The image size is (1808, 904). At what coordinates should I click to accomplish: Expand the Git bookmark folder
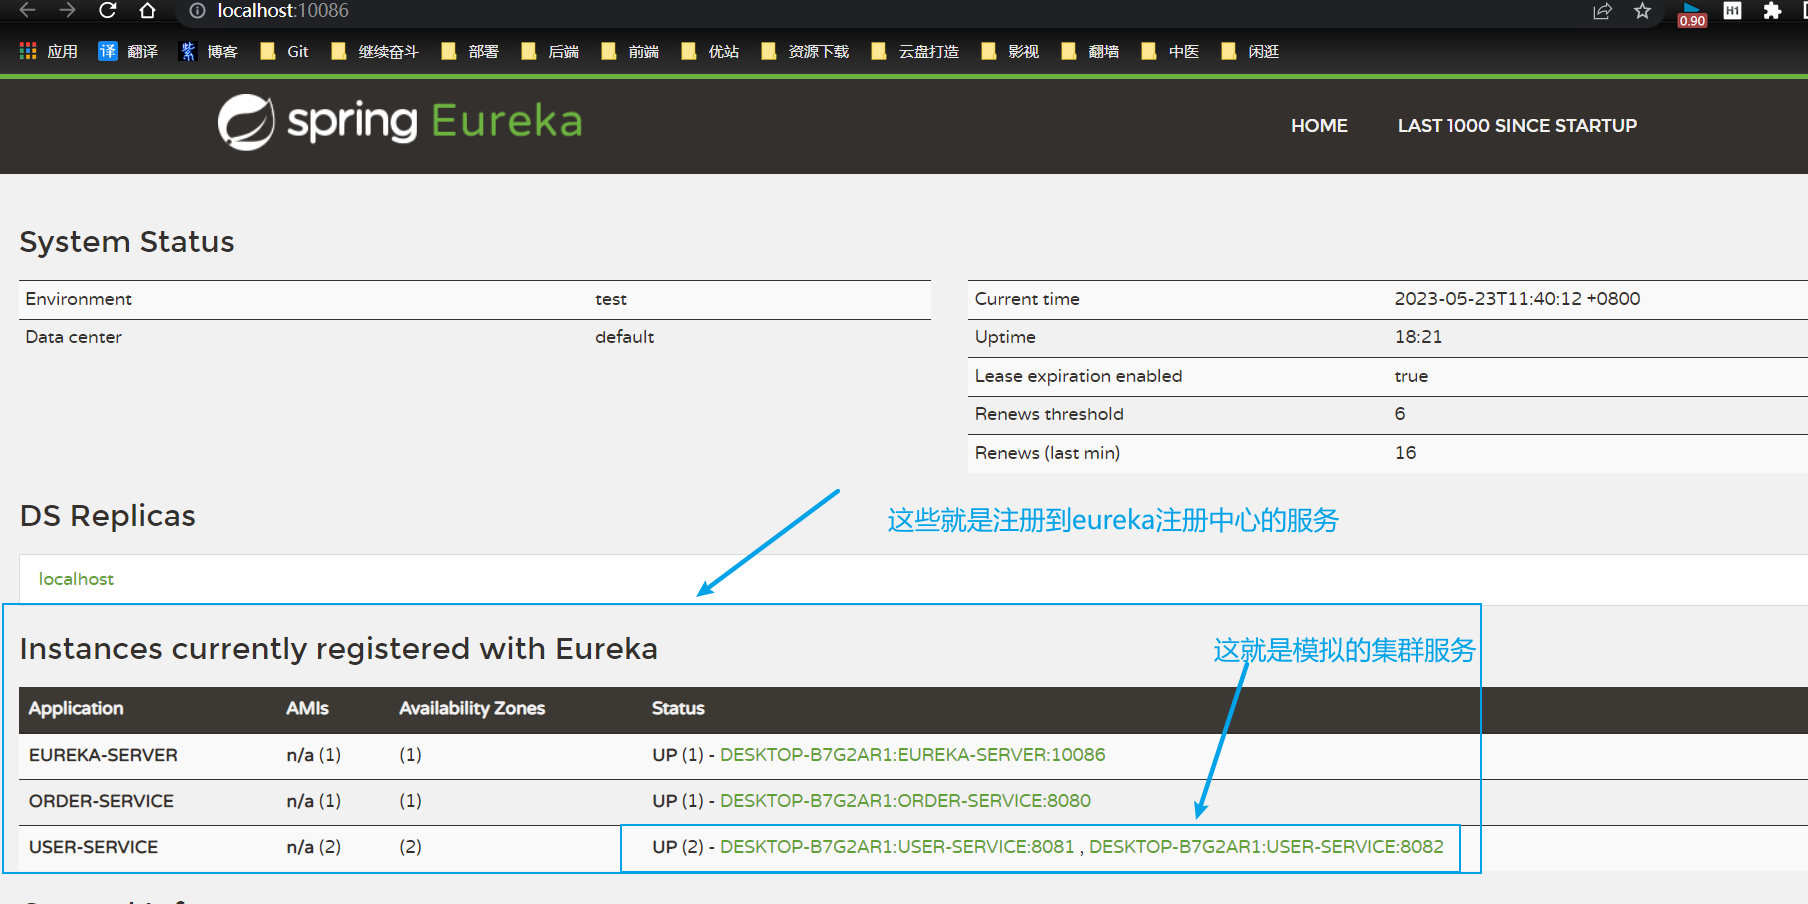(284, 51)
